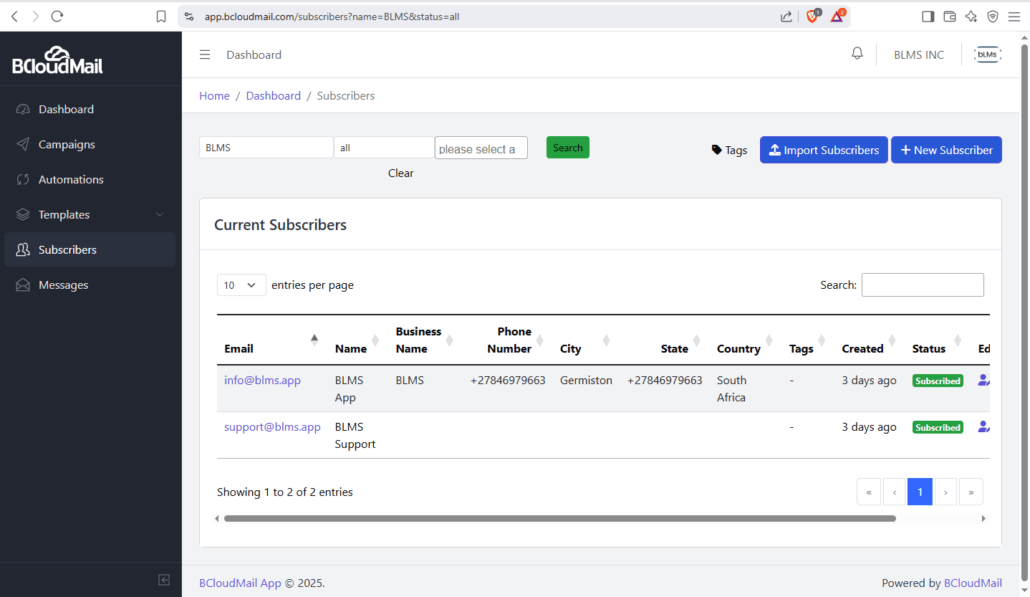View site information icon in the address bar
The image size is (1030, 597).
coord(189,16)
